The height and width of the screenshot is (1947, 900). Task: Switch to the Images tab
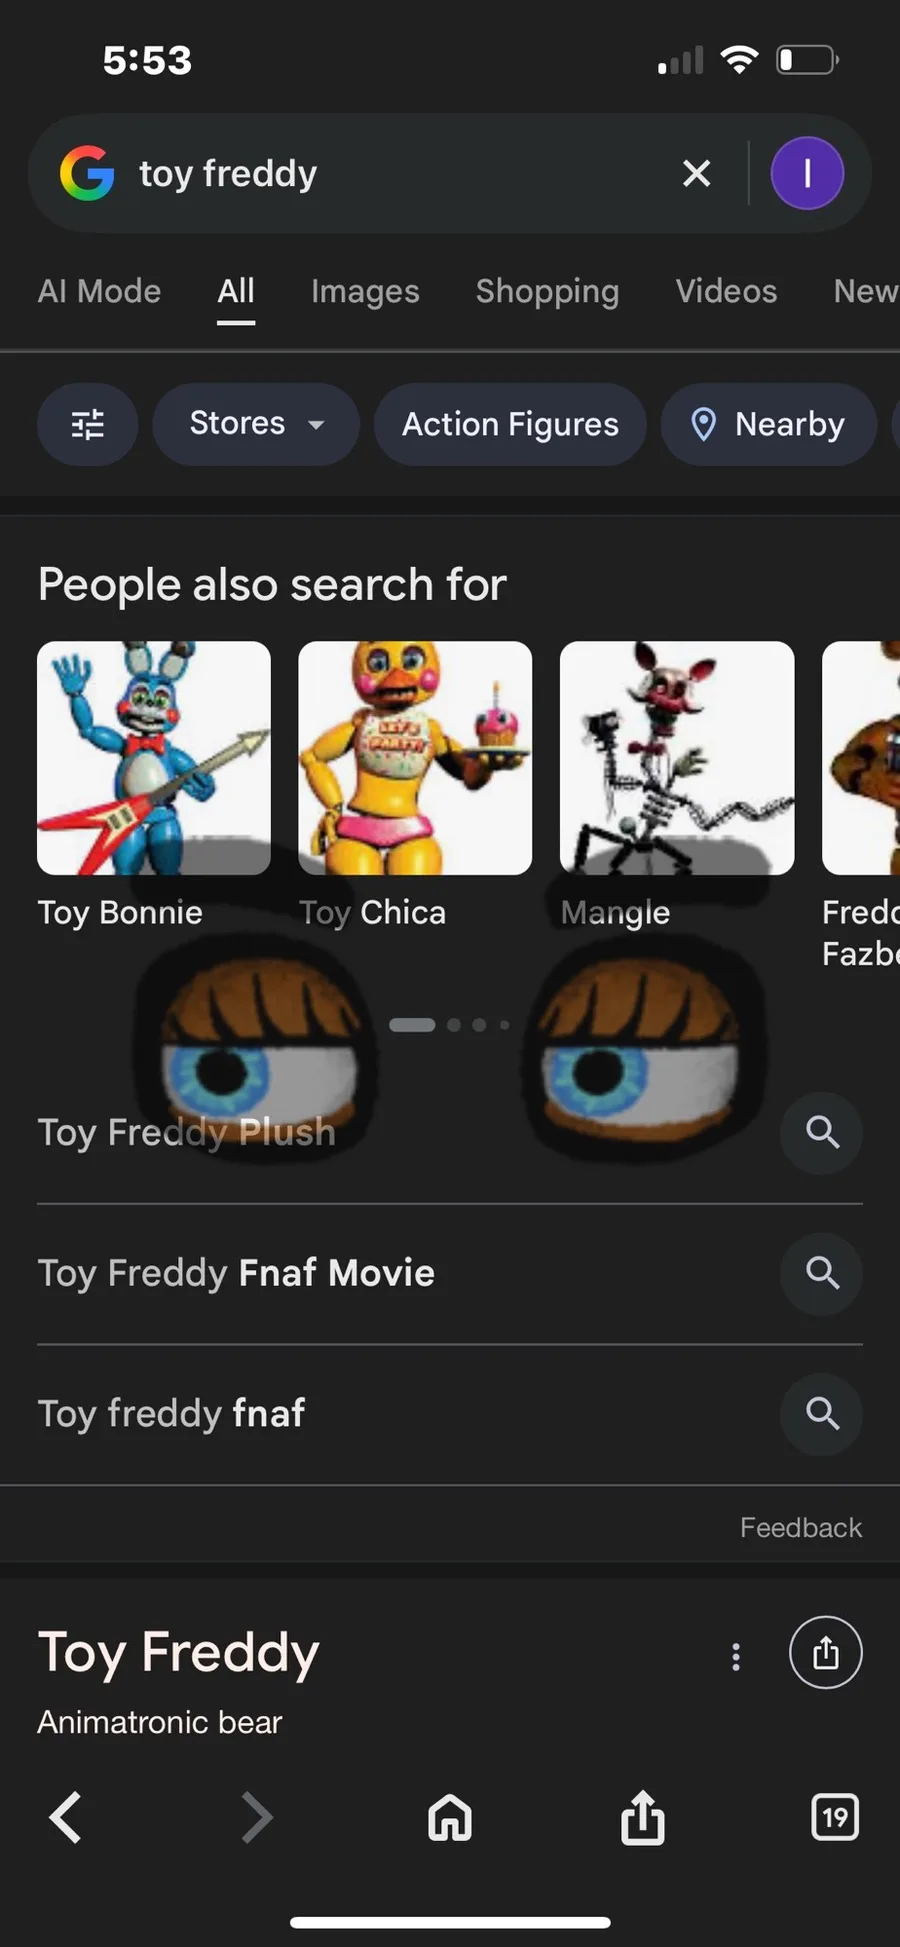(x=365, y=292)
